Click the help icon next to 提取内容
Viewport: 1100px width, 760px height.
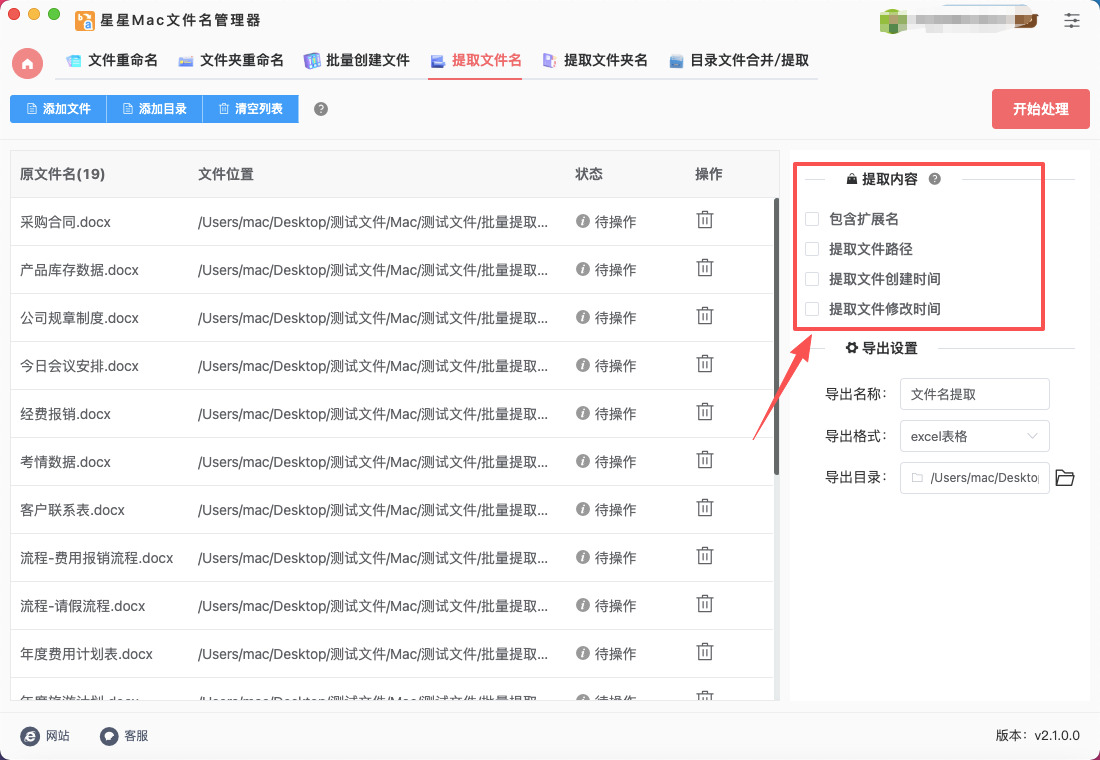(934, 179)
